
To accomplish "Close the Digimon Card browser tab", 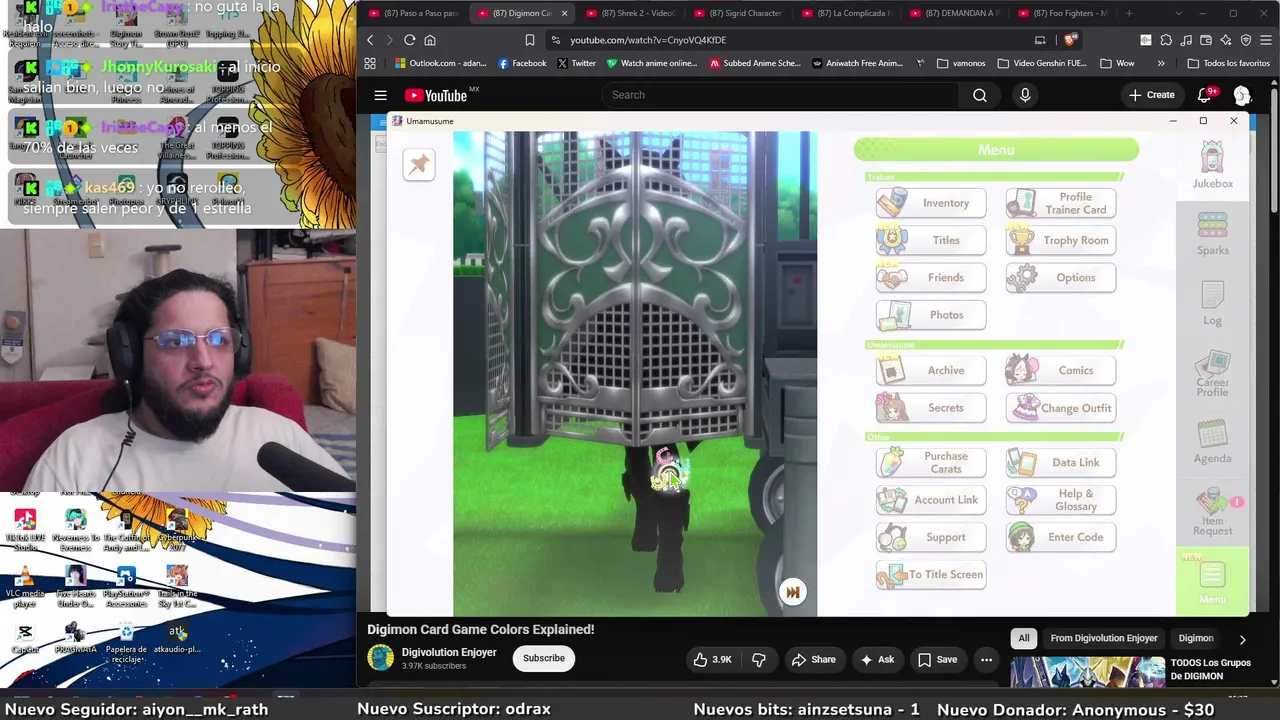I will 564,13.
